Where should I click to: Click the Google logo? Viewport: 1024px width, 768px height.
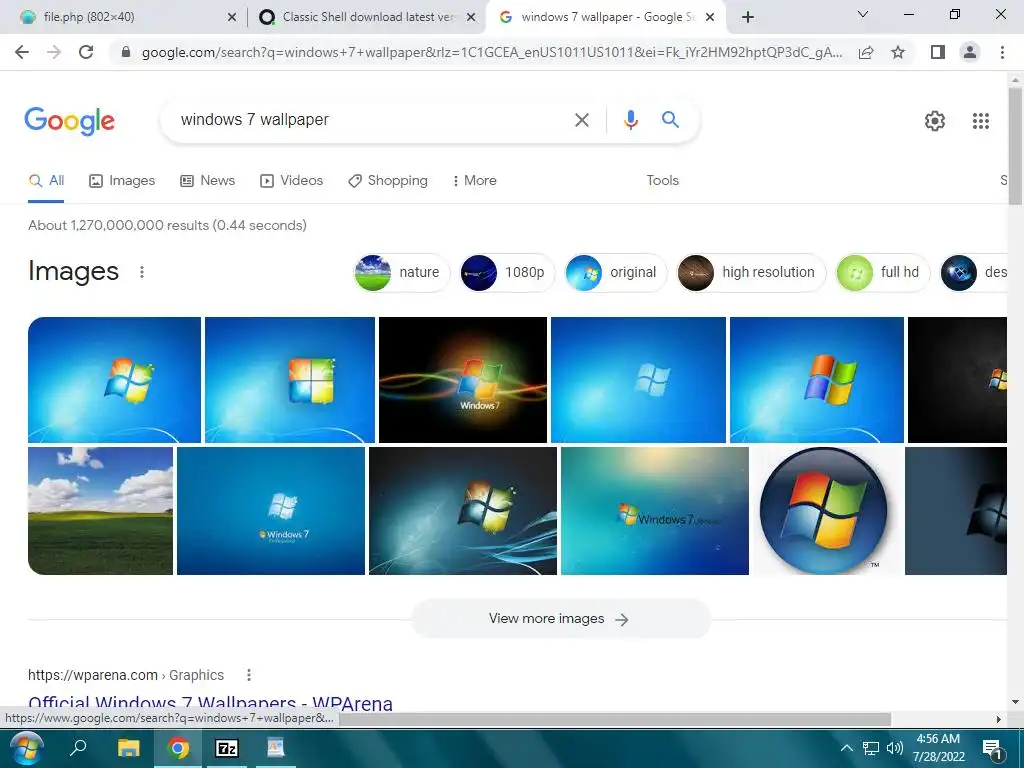pos(69,121)
